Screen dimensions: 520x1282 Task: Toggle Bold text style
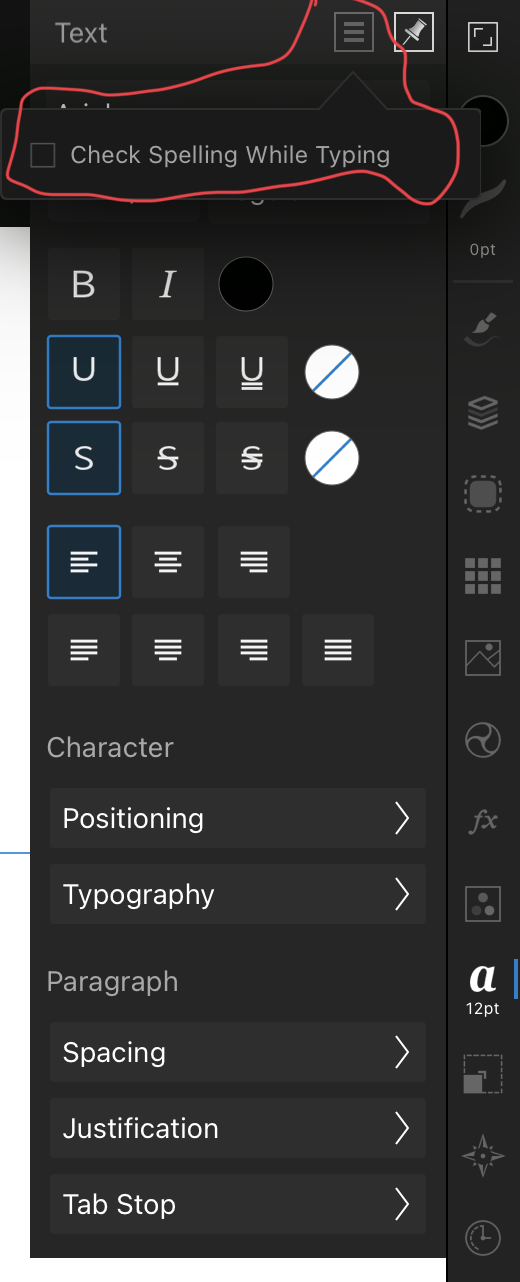[84, 284]
